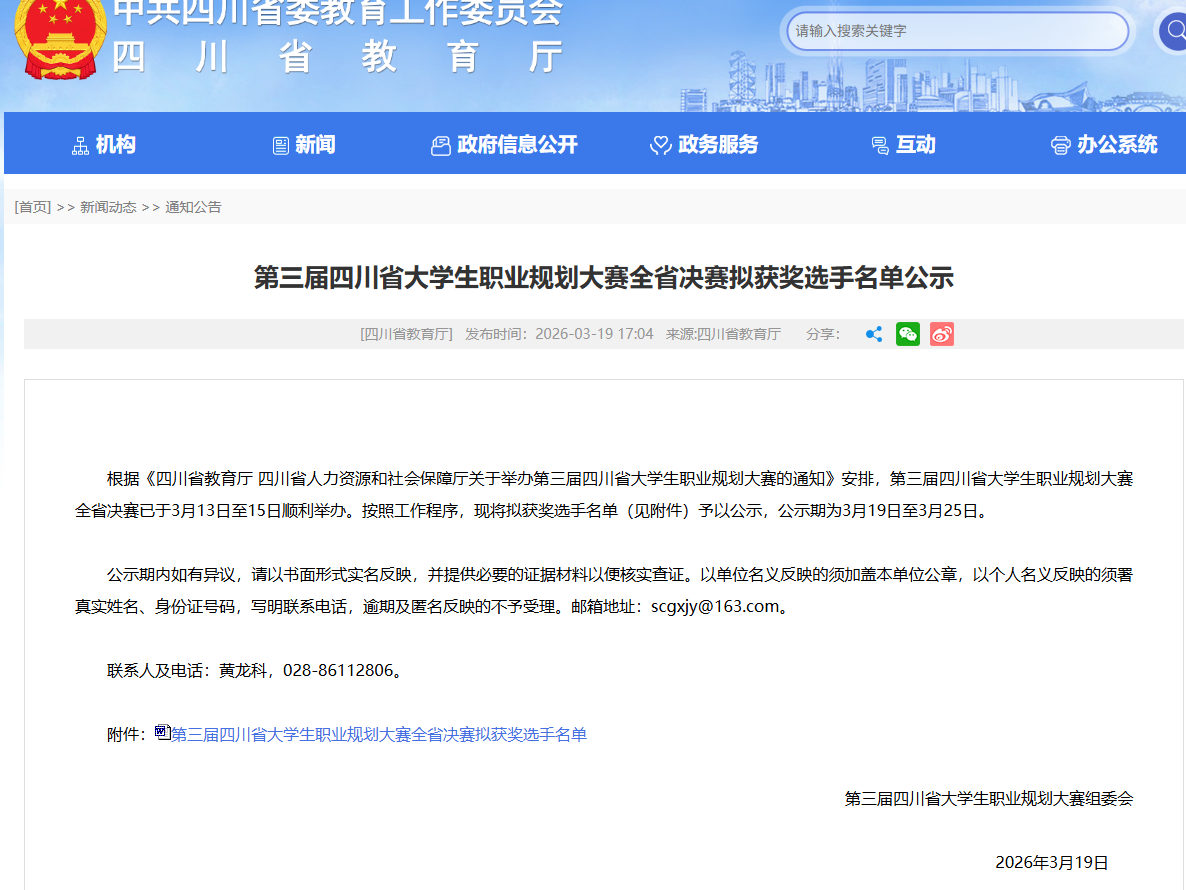Click the attachment document file icon
This screenshot has height=890, width=1186.
click(163, 733)
